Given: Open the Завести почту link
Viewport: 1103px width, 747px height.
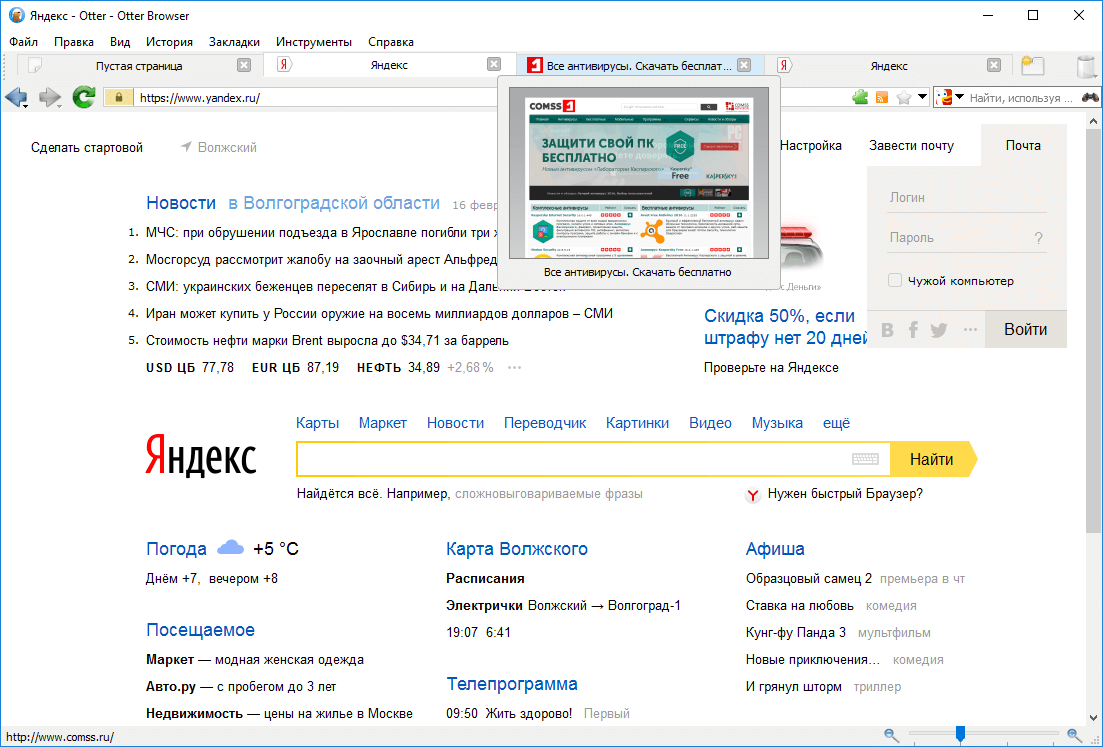Looking at the screenshot, I should click(911, 146).
